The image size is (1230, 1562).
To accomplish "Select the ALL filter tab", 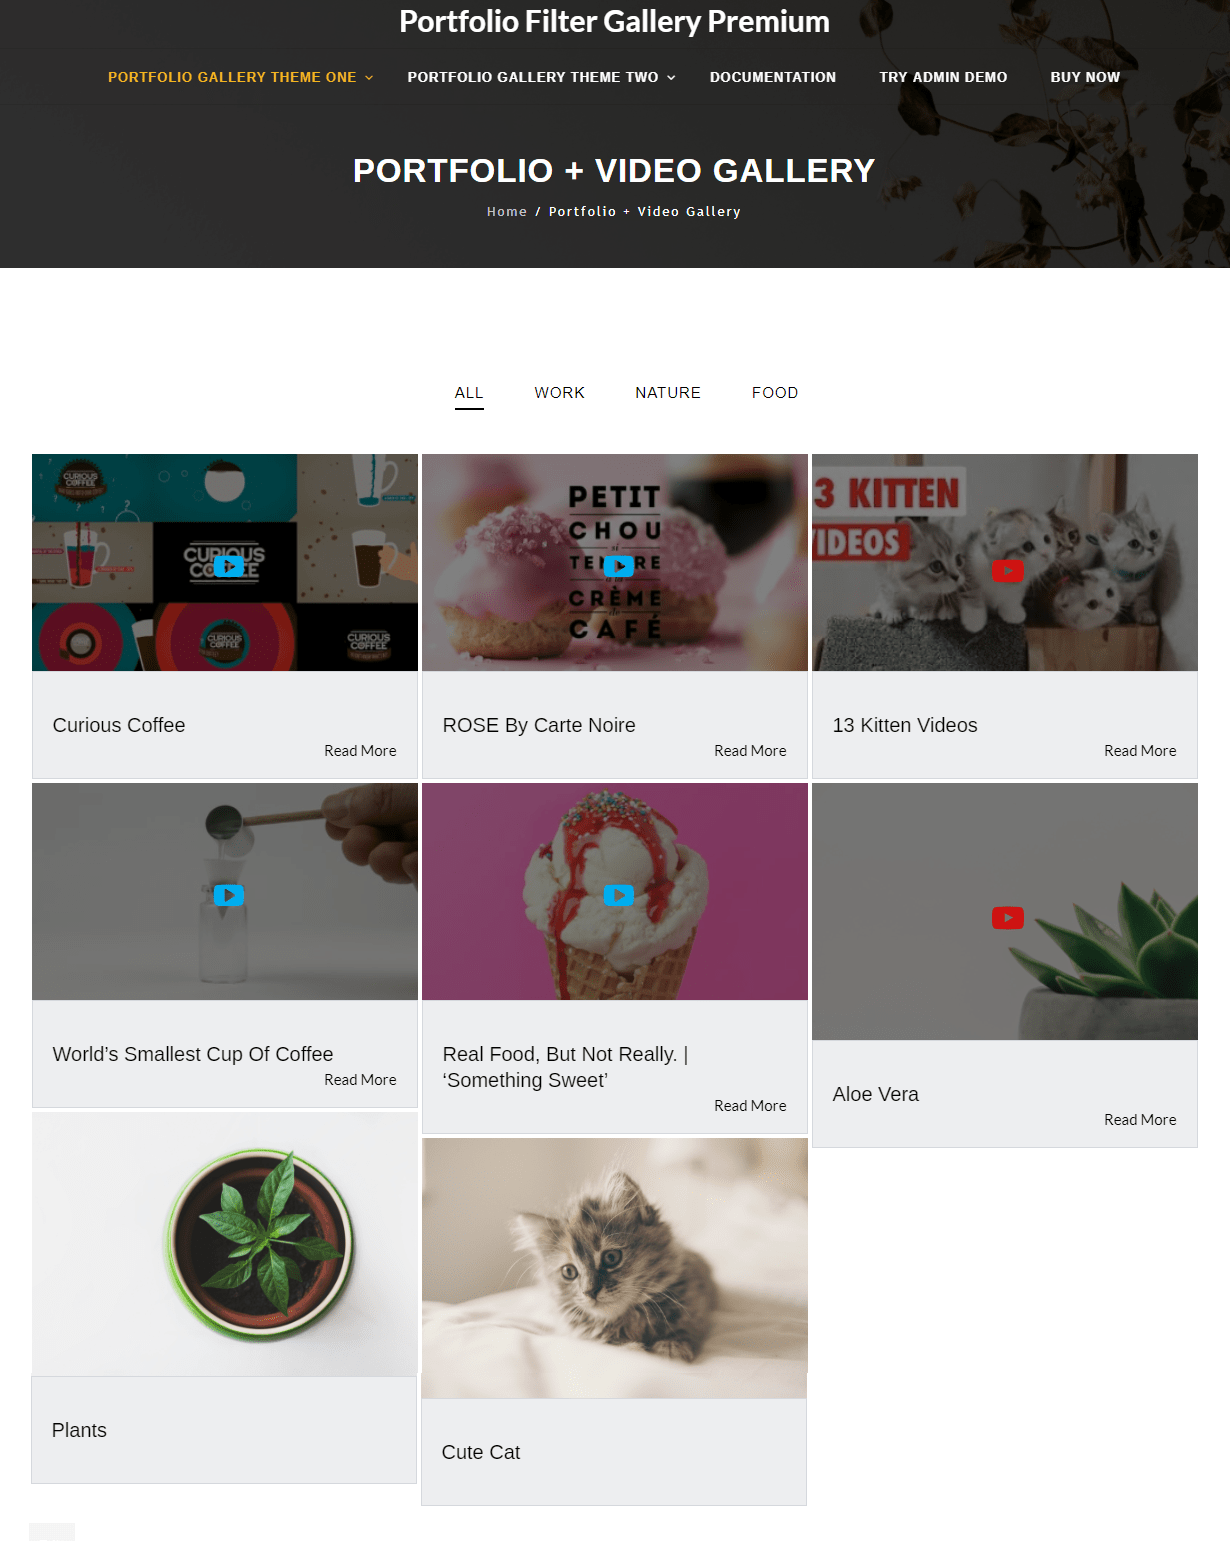I will [x=469, y=393].
